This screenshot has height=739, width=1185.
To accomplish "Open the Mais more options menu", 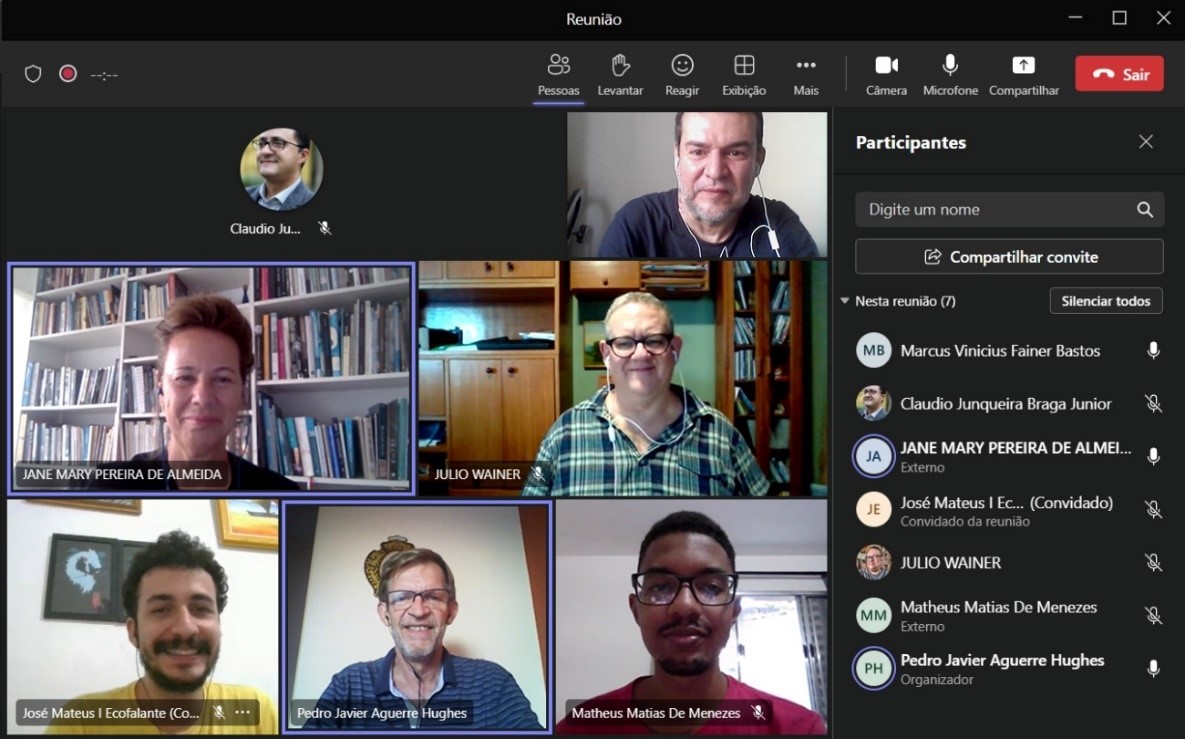I will 806,75.
